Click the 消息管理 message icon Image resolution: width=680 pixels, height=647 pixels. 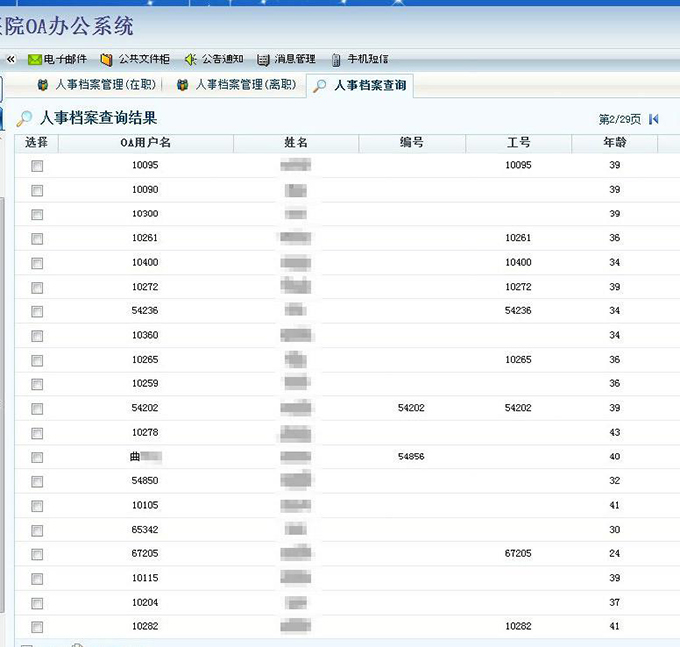(263, 60)
